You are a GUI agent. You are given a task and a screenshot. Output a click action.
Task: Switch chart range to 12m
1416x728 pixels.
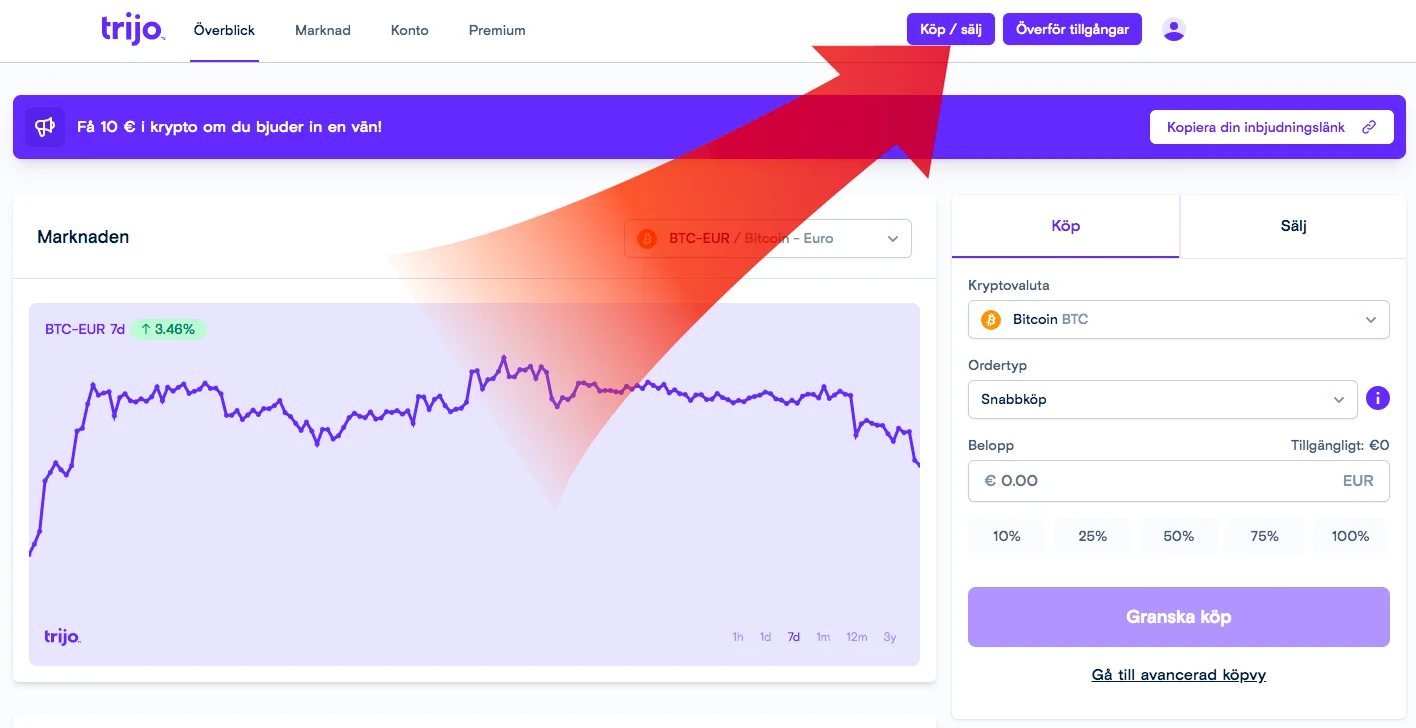pos(856,637)
